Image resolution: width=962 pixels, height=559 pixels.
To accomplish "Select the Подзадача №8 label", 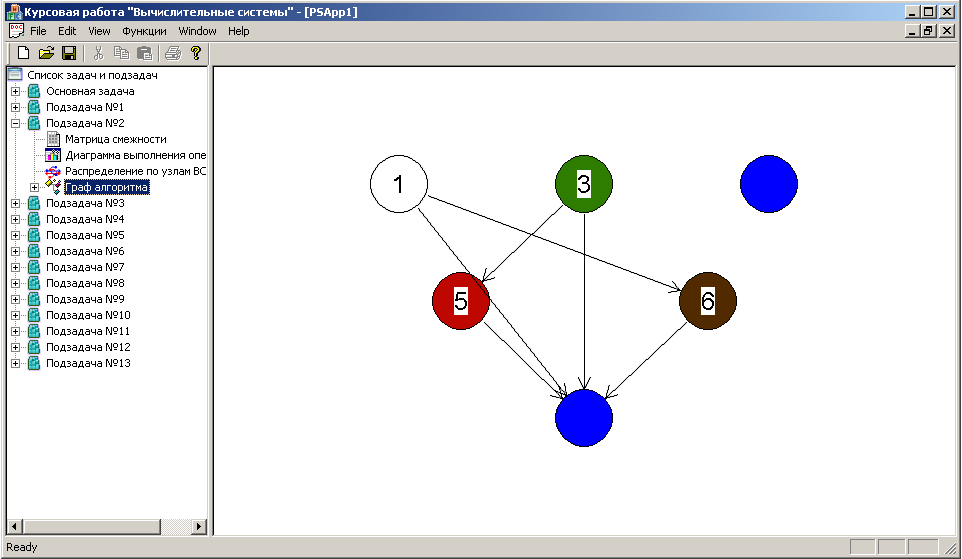I will [x=85, y=283].
